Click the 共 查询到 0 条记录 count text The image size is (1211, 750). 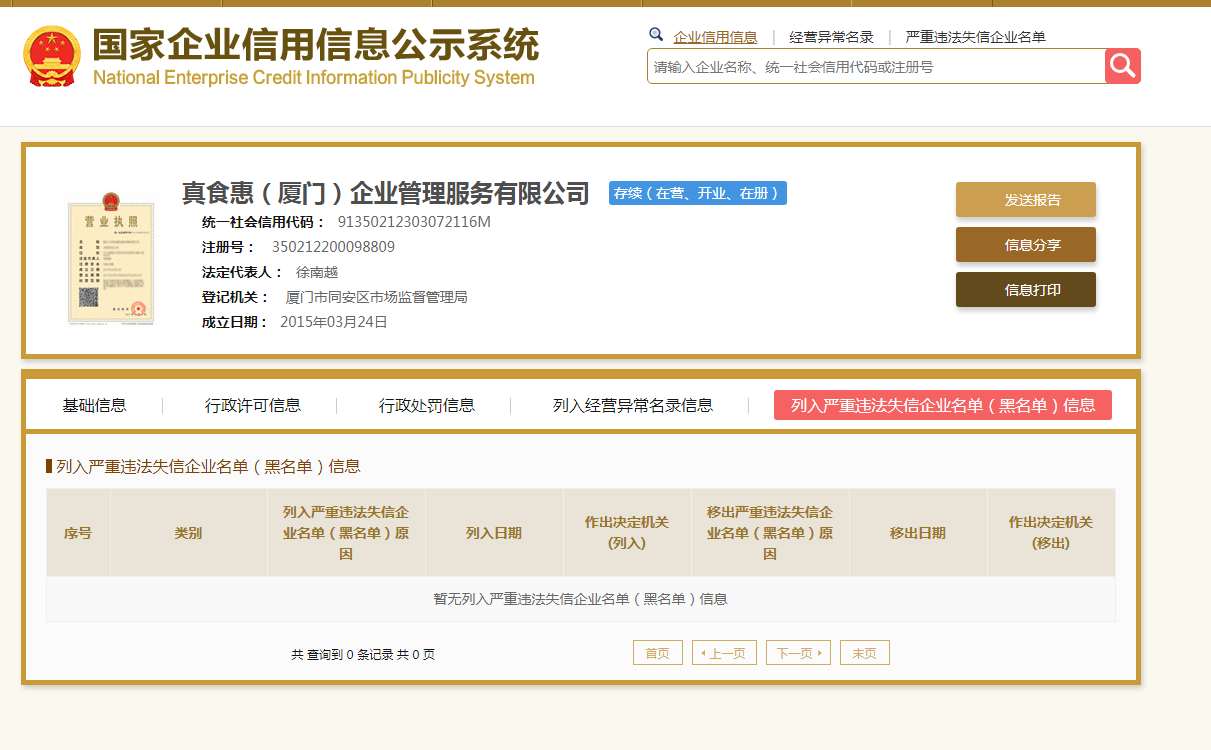[x=363, y=654]
